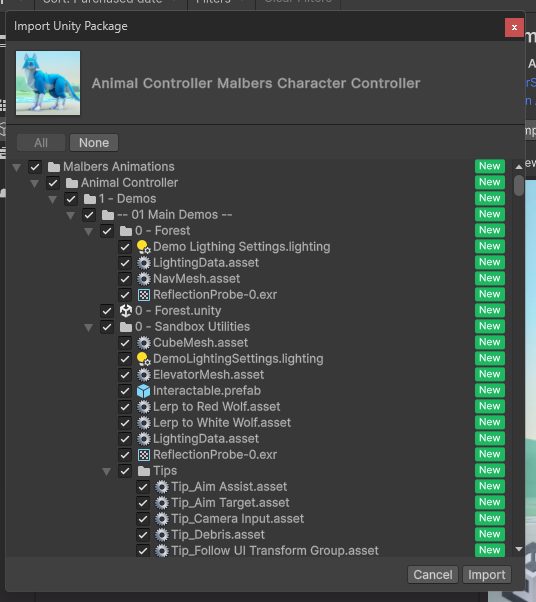Image resolution: width=536 pixels, height=602 pixels.
Task: Click the New badge beside Malbers Animations
Action: 490,166
